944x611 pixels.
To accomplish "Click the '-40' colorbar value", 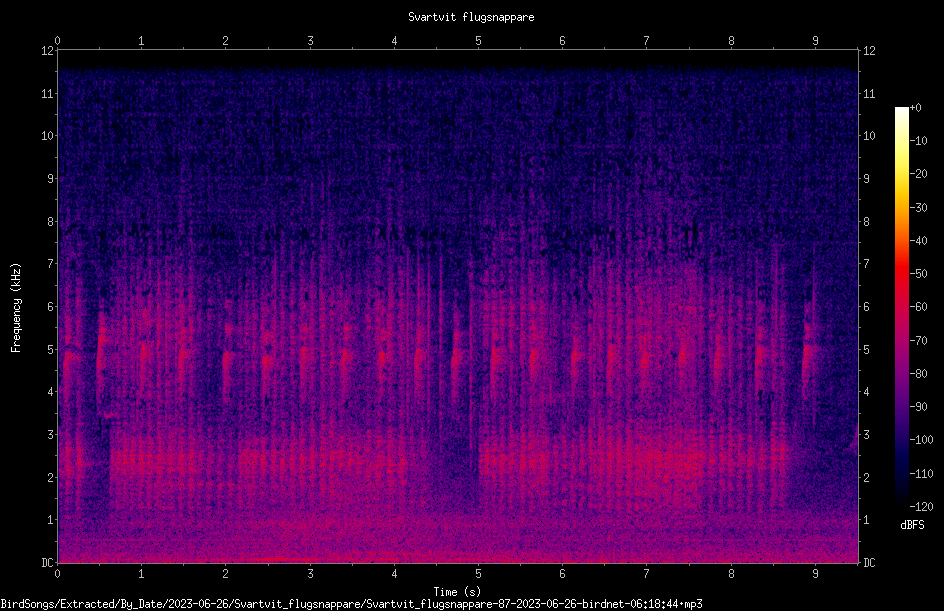I will (918, 241).
